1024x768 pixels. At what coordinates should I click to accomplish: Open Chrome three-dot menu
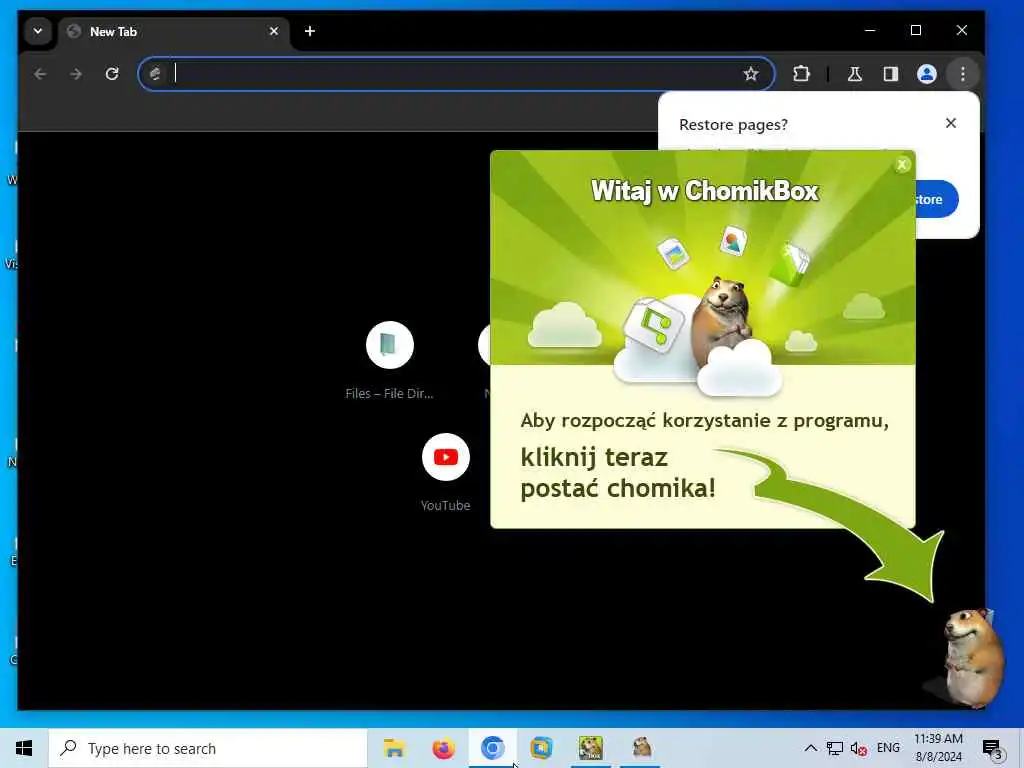(963, 74)
